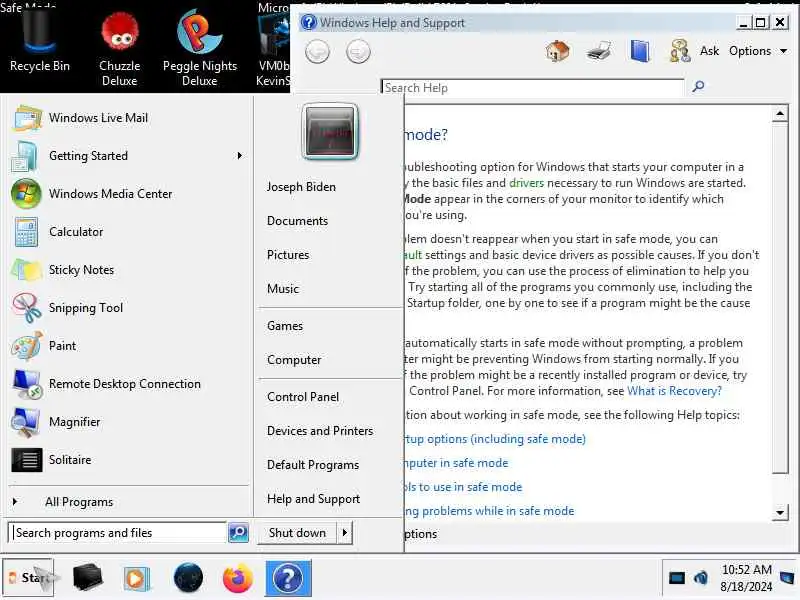This screenshot has height=600, width=800.
Task: Open Games from Start menu
Action: (285, 326)
